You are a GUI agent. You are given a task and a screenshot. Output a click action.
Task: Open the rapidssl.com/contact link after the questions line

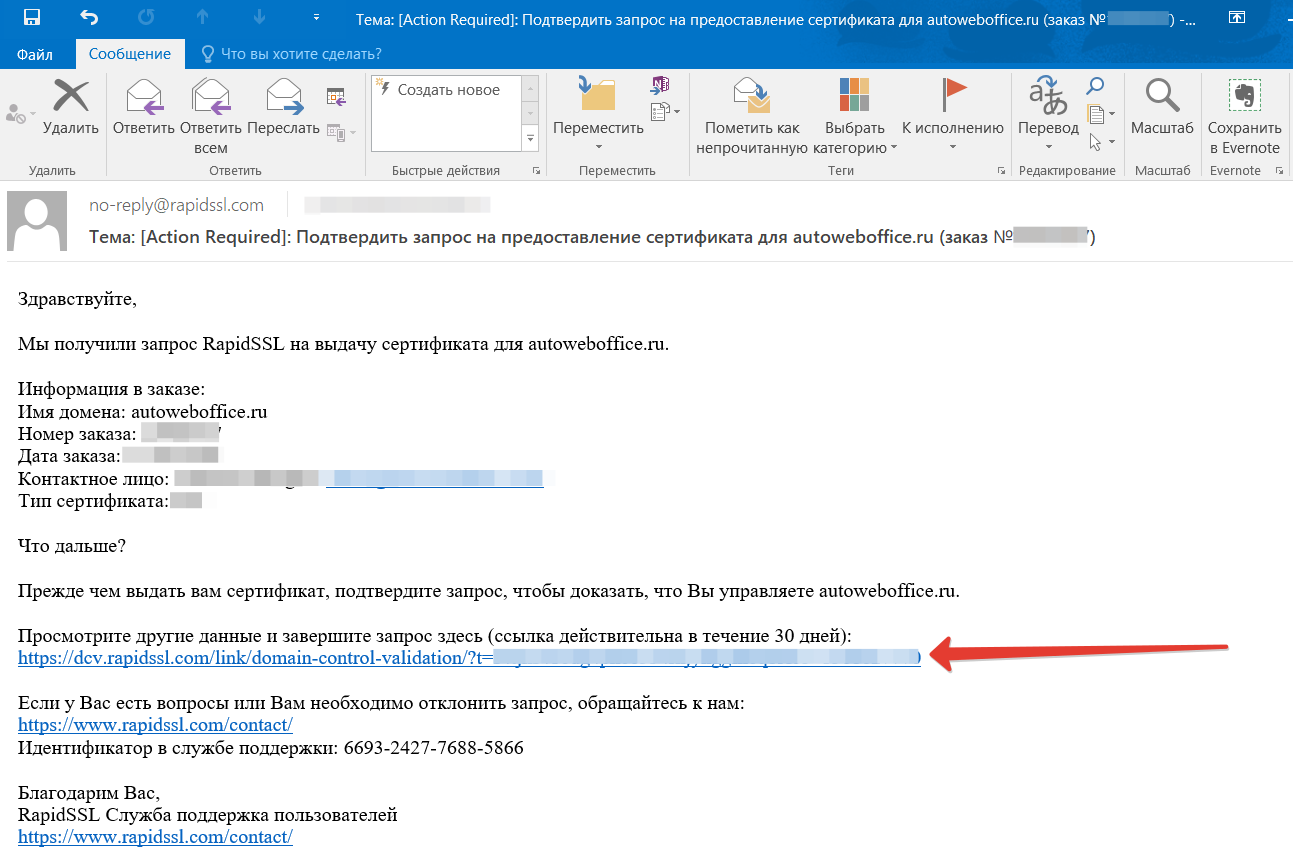pyautogui.click(x=155, y=725)
